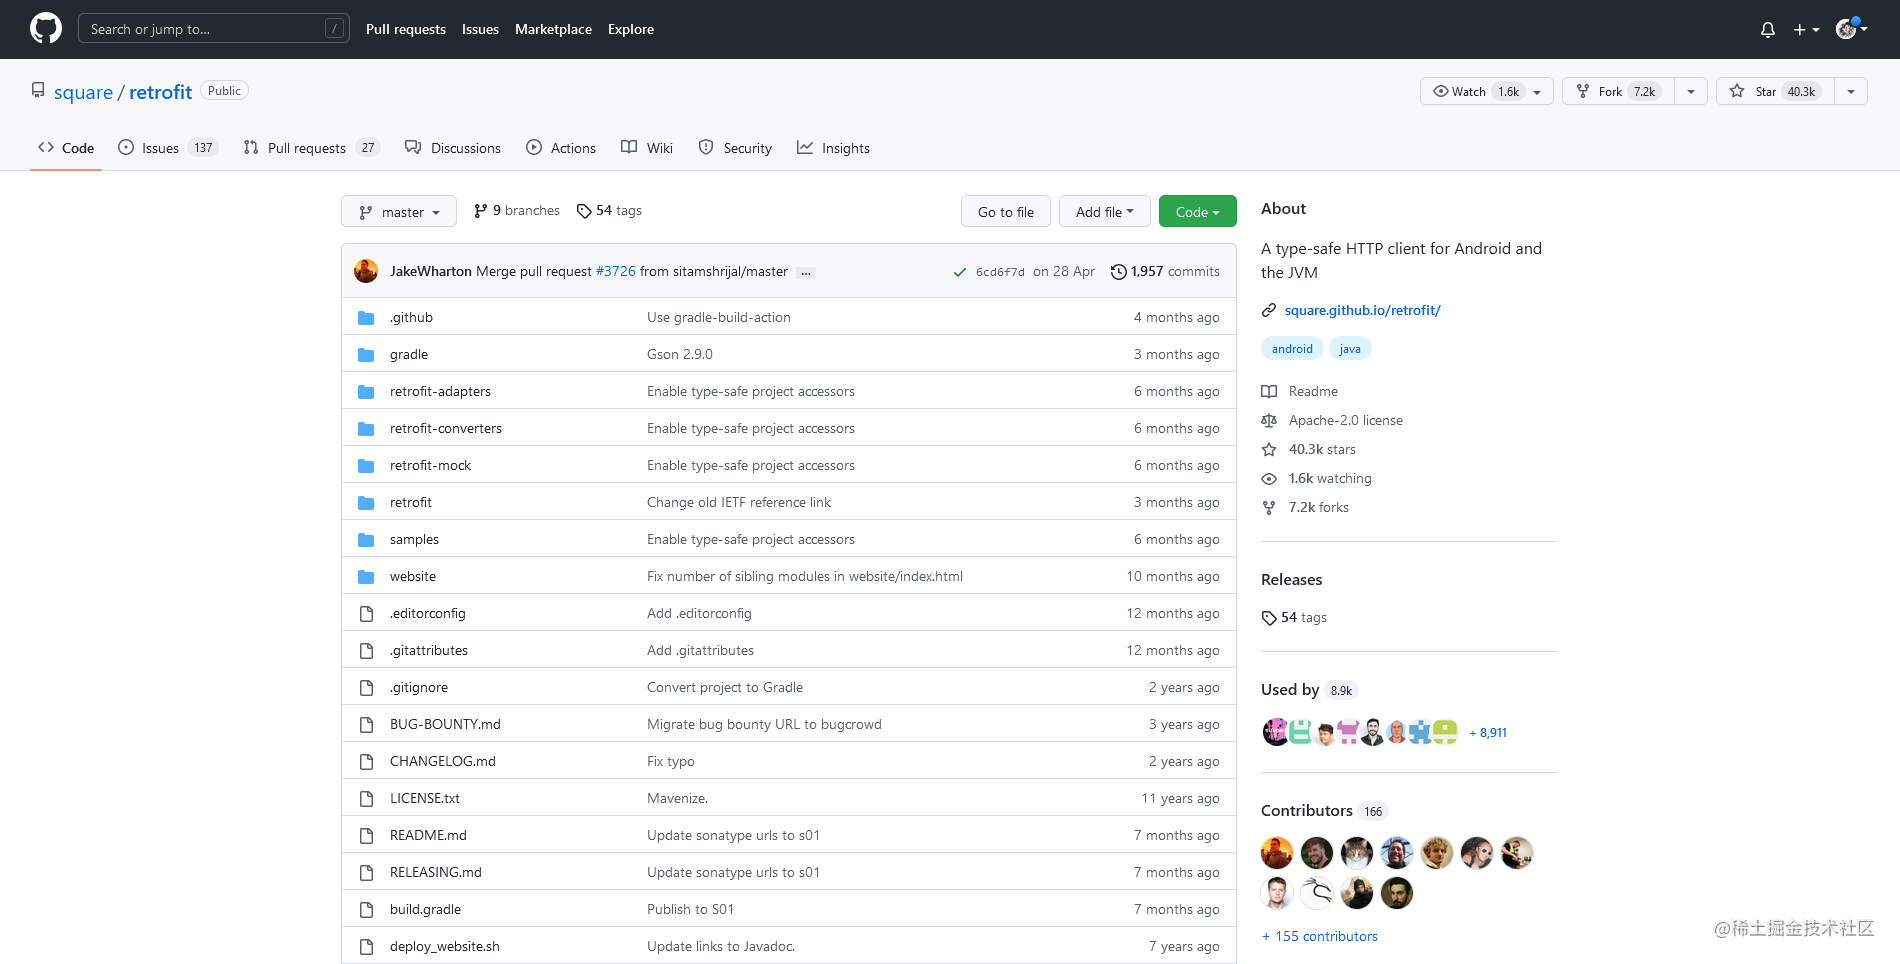Open Issues in top navigation
This screenshot has height=964, width=1900.
click(x=480, y=29)
